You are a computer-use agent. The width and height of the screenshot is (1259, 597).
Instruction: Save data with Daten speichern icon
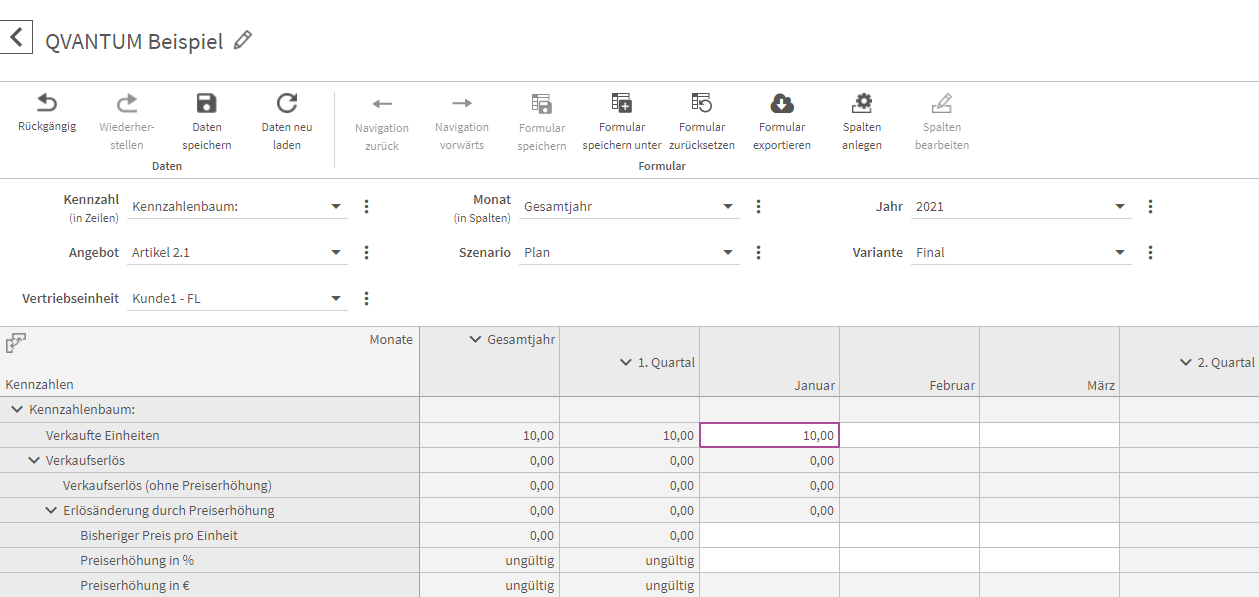206,103
